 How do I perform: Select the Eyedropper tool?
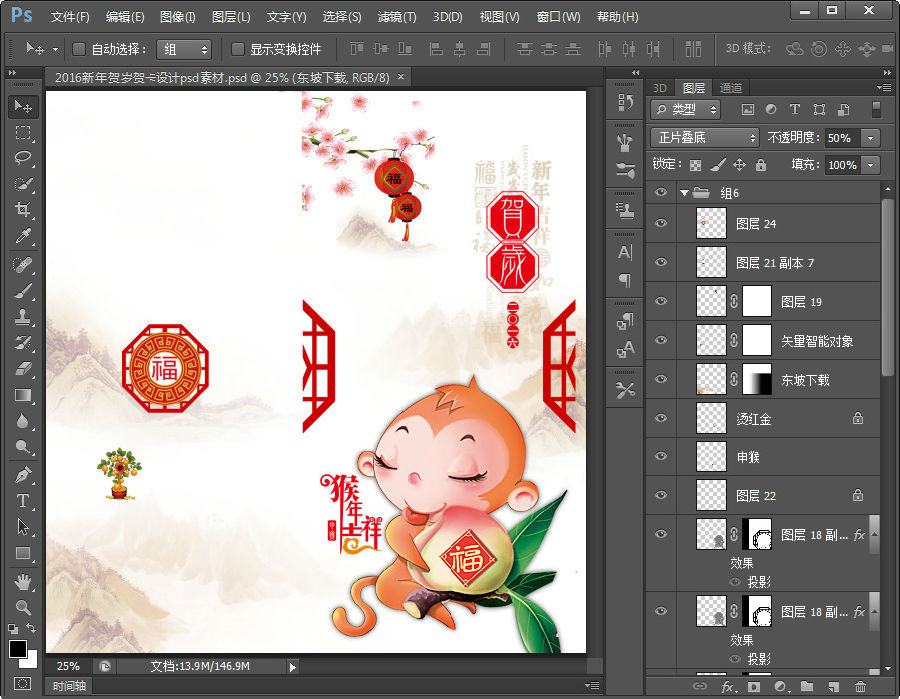[x=23, y=236]
